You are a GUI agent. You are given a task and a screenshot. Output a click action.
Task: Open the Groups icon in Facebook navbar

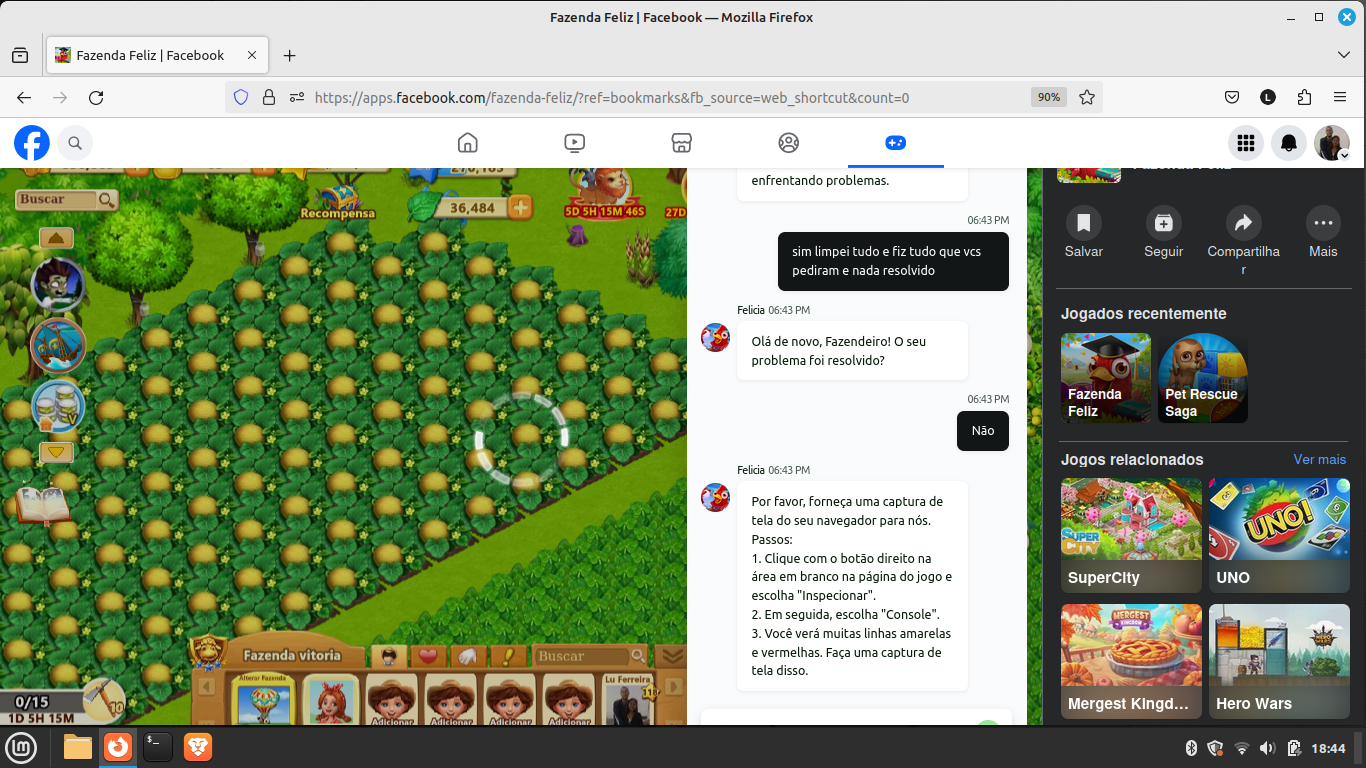tap(789, 143)
